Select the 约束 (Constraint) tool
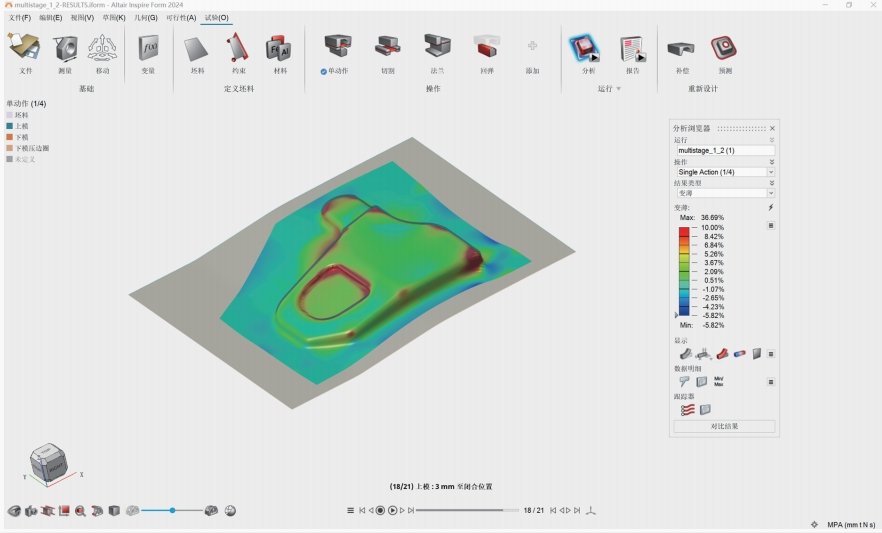The image size is (882, 533). pyautogui.click(x=238, y=48)
